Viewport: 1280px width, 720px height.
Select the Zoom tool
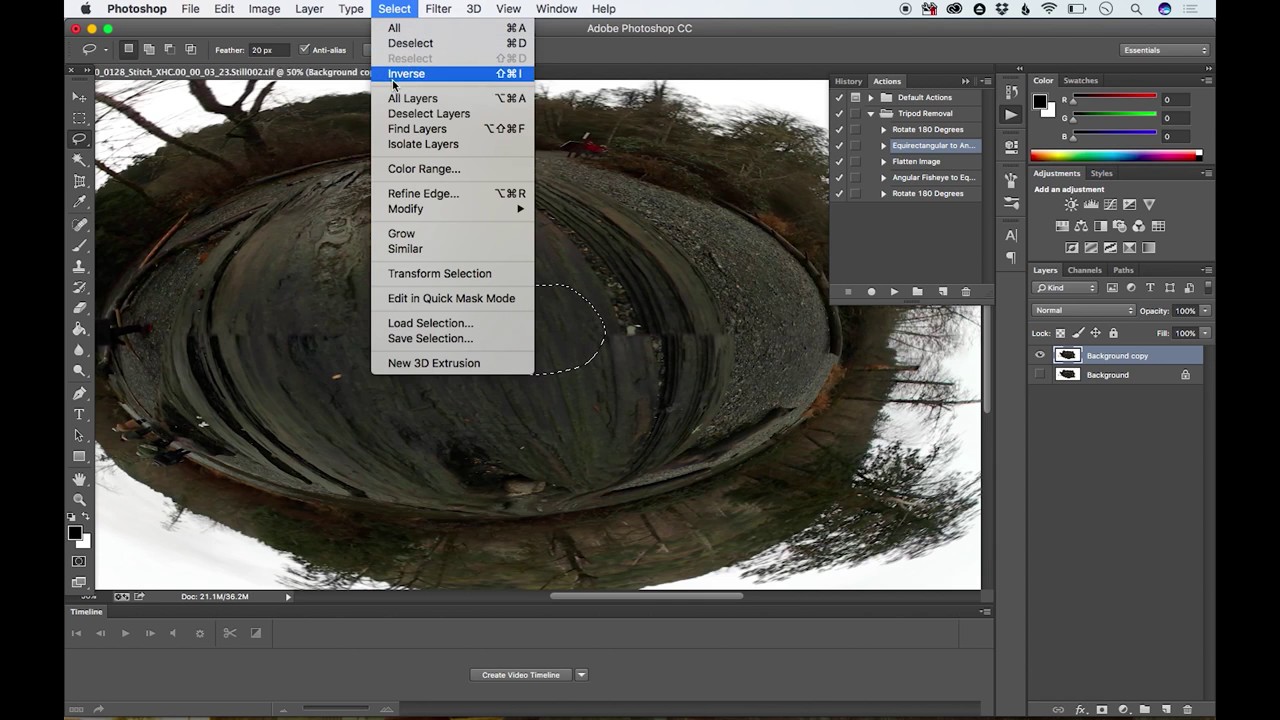(79, 499)
